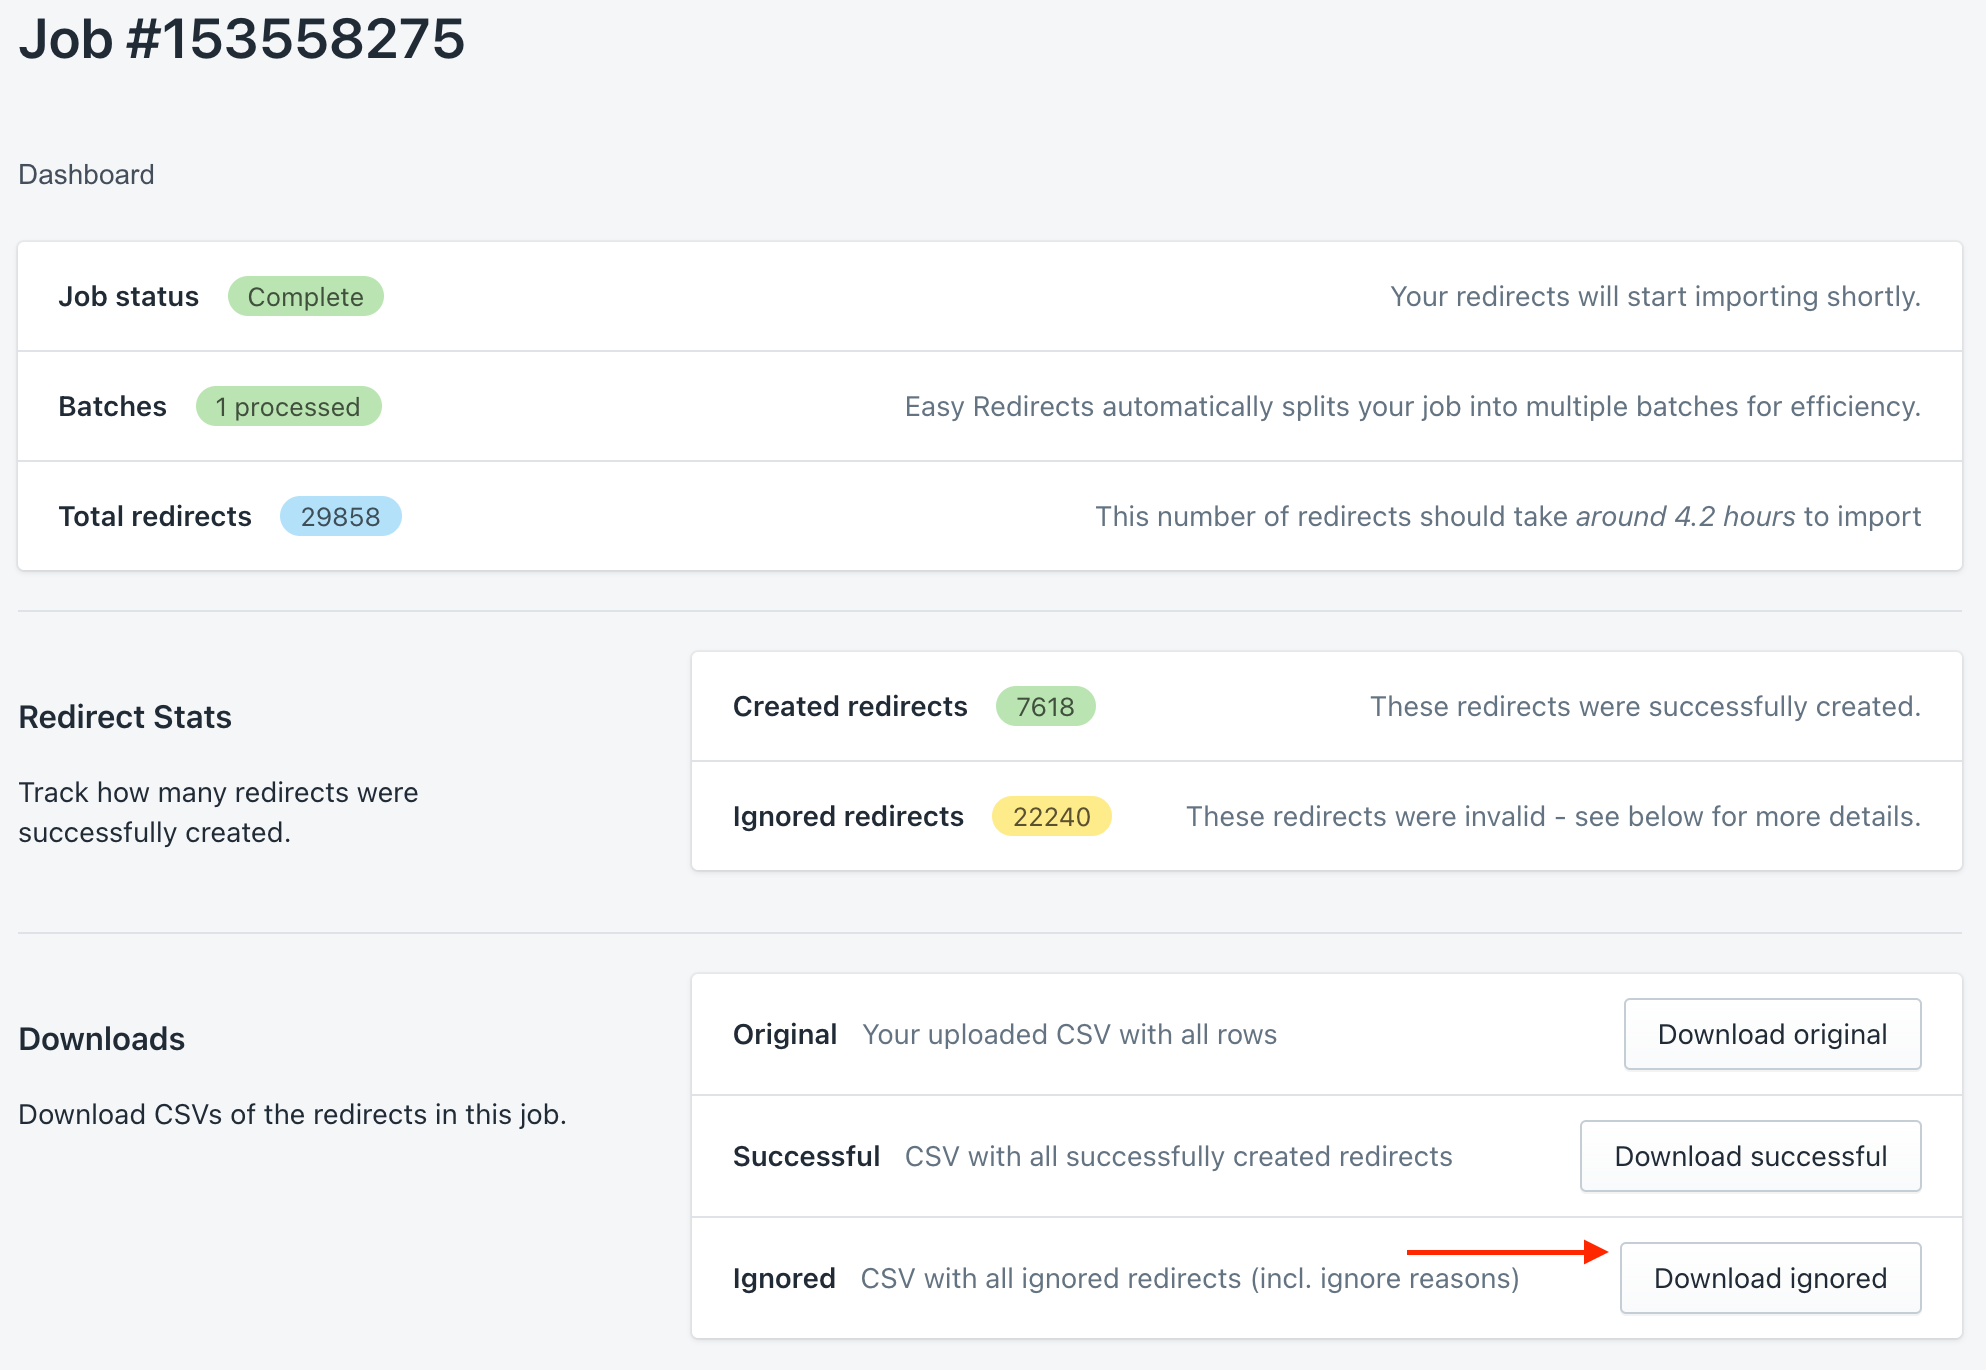Click the Redirect Stats section heading
Screen dimensions: 1986x1370
[125, 717]
